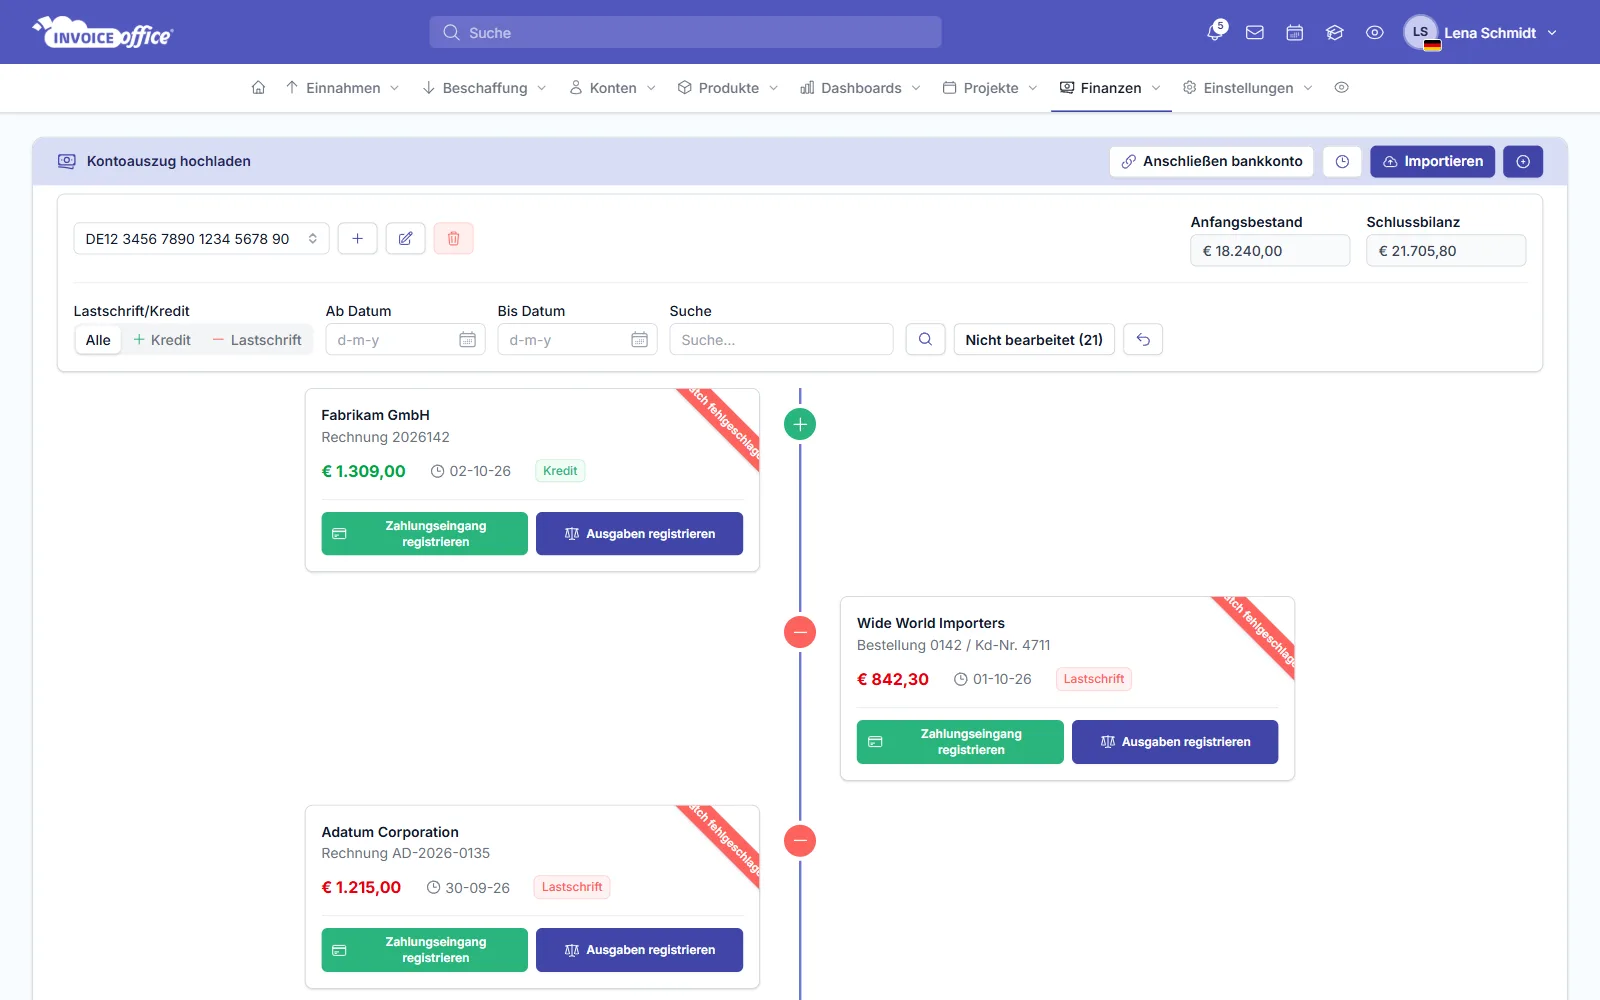Click the history clock icon button
This screenshot has height=1000, width=1600.
(x=1342, y=161)
